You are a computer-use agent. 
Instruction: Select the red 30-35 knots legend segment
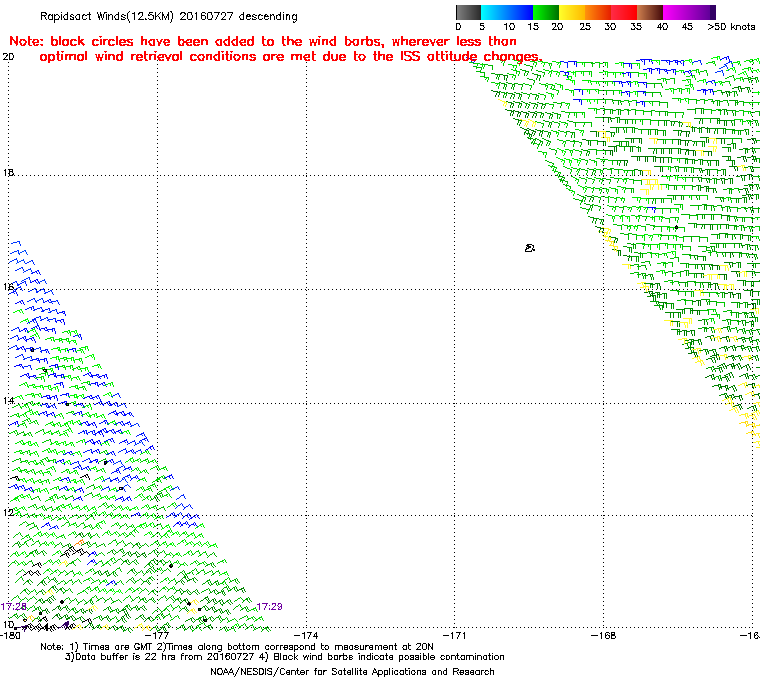pos(624,12)
